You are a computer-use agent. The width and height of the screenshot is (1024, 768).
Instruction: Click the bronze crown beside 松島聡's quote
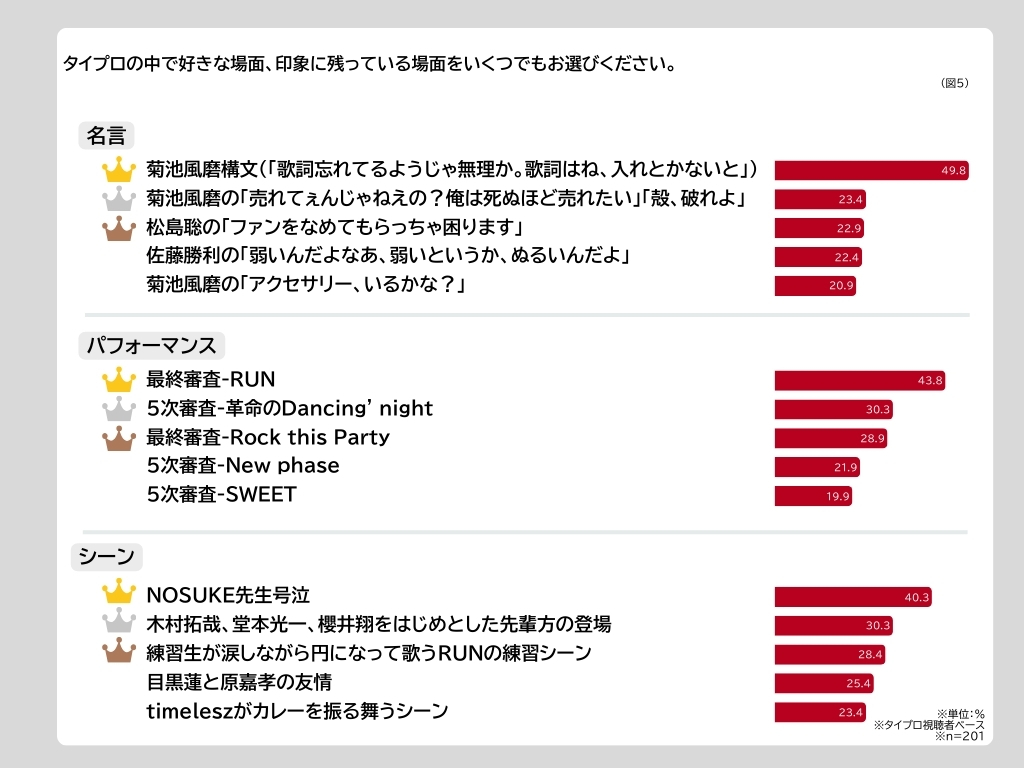coord(119,228)
